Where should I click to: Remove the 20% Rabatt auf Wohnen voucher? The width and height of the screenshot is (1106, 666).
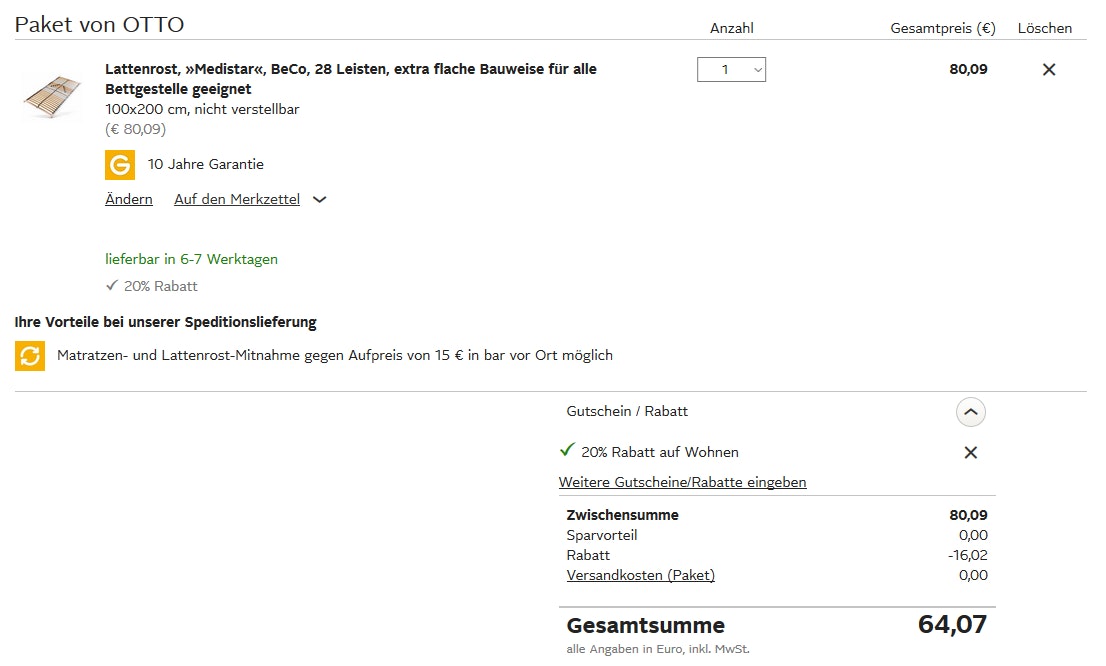pos(970,453)
